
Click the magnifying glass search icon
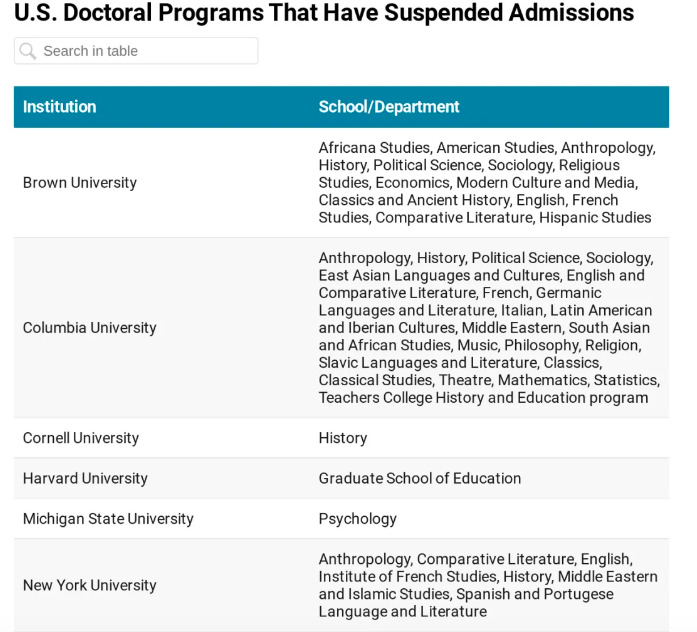click(28, 51)
